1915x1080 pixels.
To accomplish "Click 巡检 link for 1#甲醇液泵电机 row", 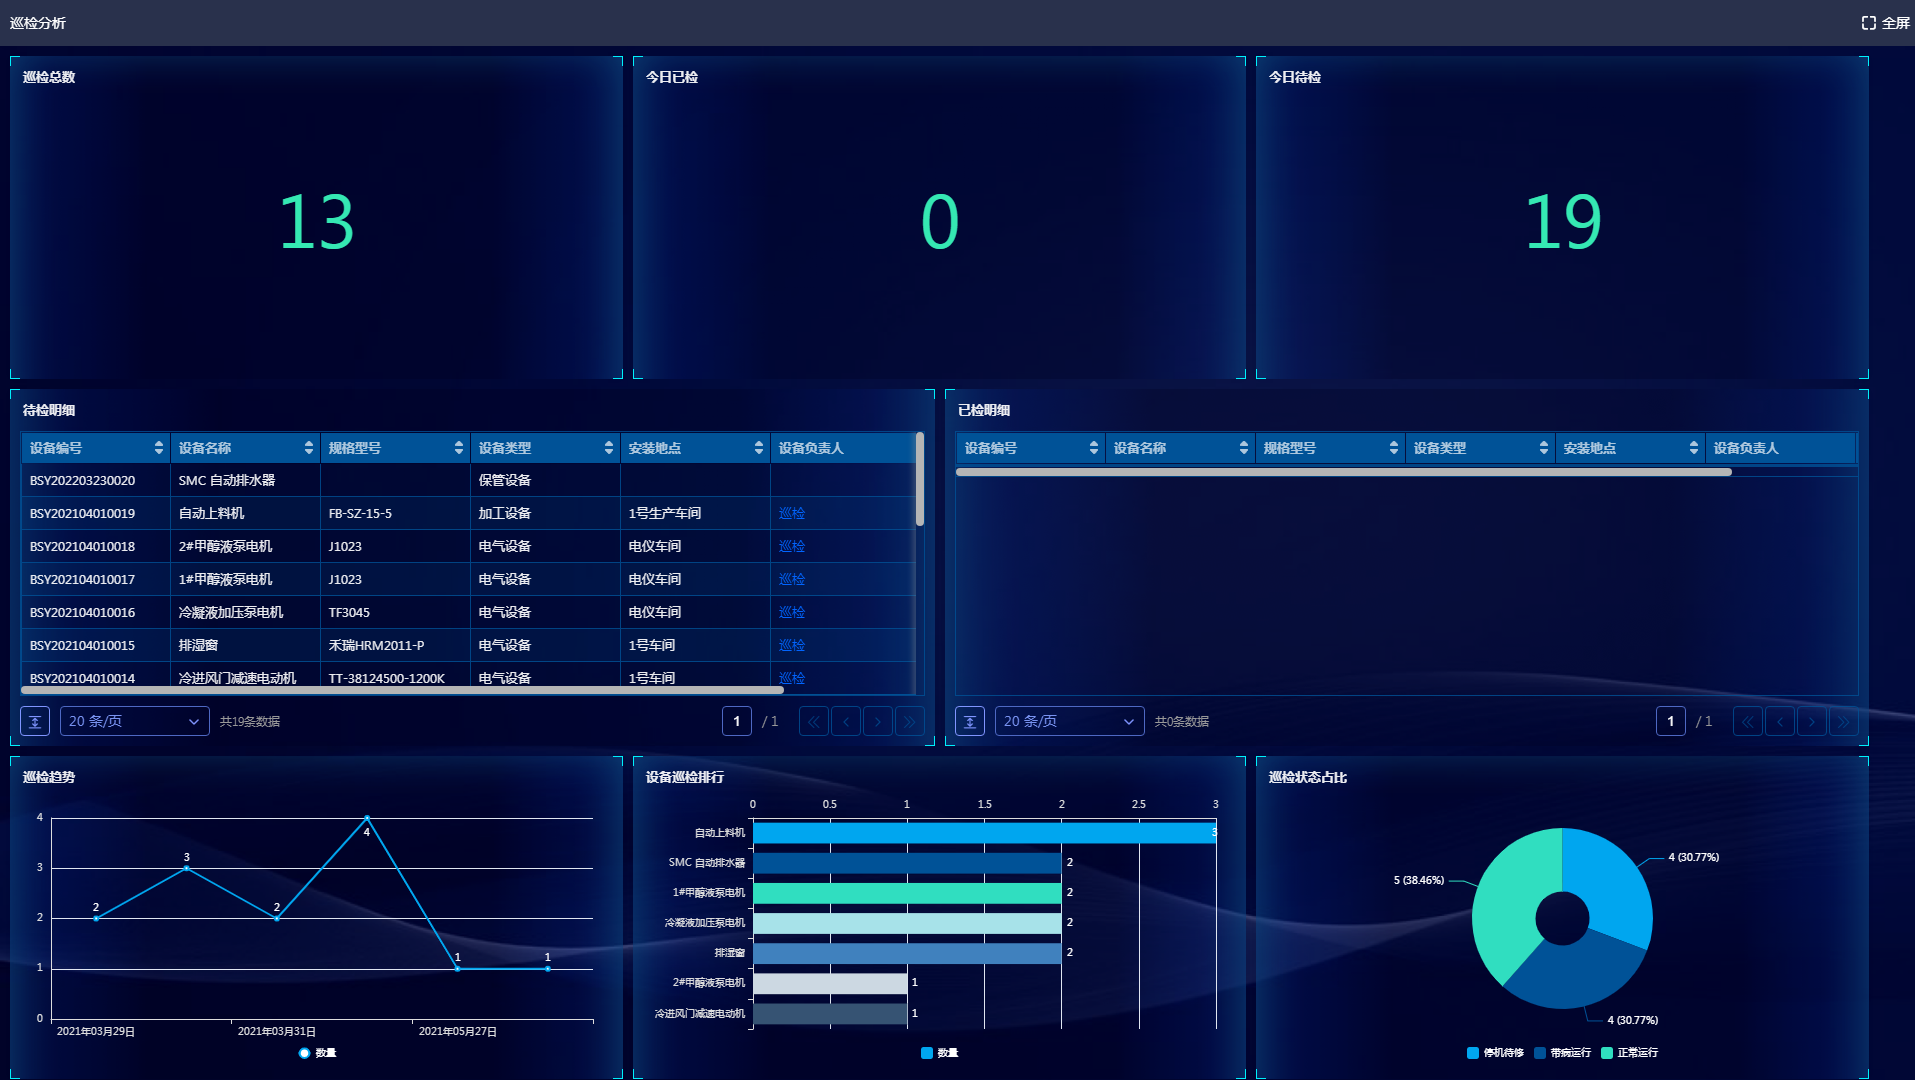I will 792,580.
